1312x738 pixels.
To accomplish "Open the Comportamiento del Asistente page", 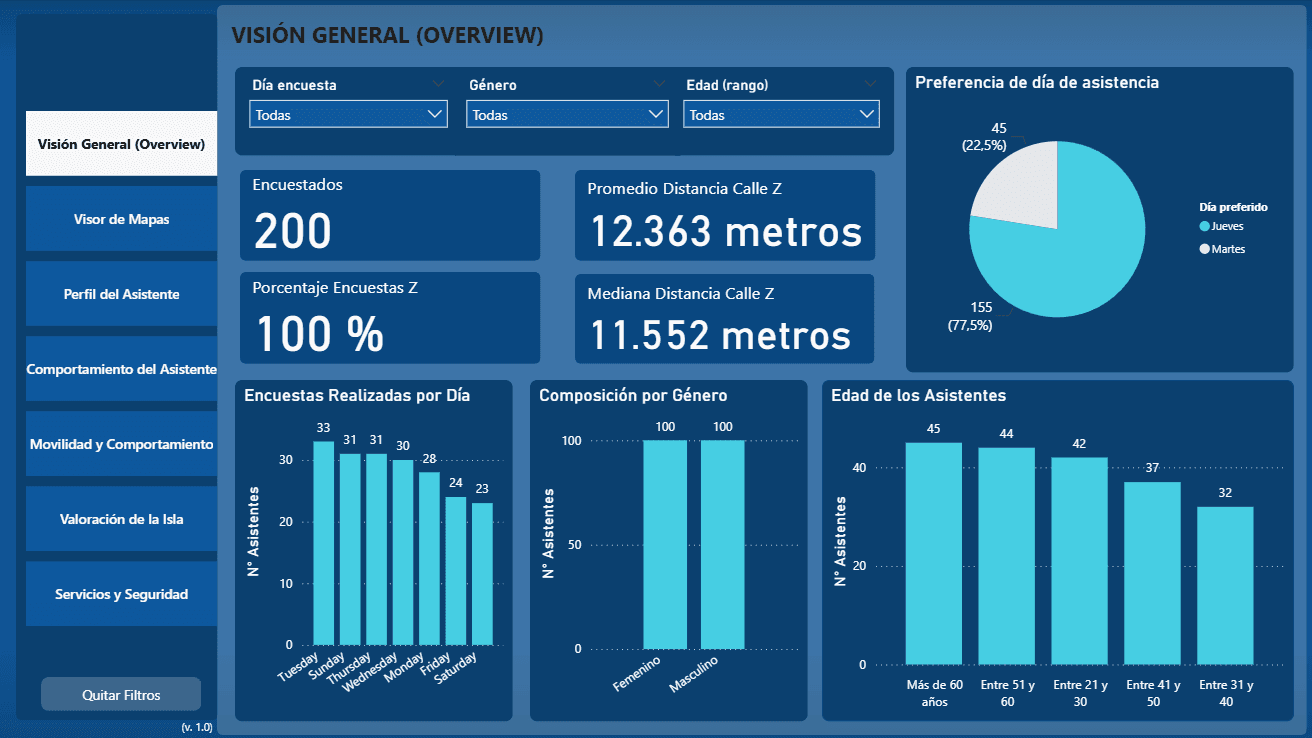I will coord(120,368).
